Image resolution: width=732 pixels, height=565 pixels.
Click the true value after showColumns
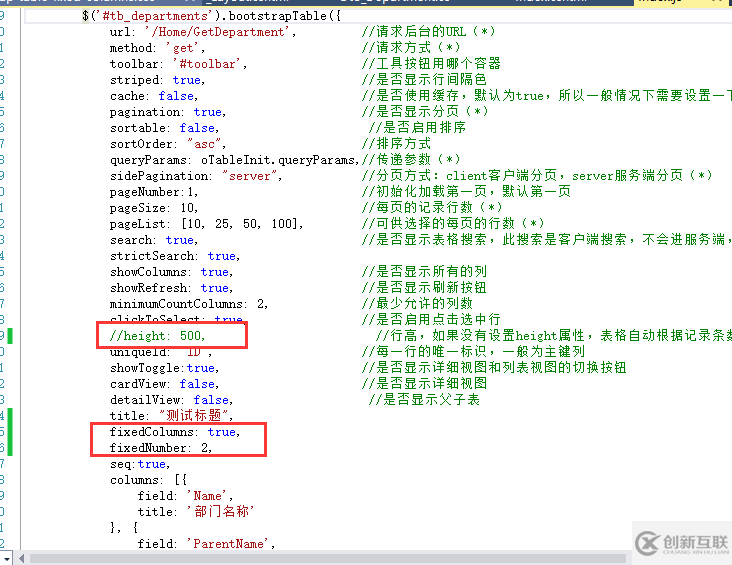[214, 272]
